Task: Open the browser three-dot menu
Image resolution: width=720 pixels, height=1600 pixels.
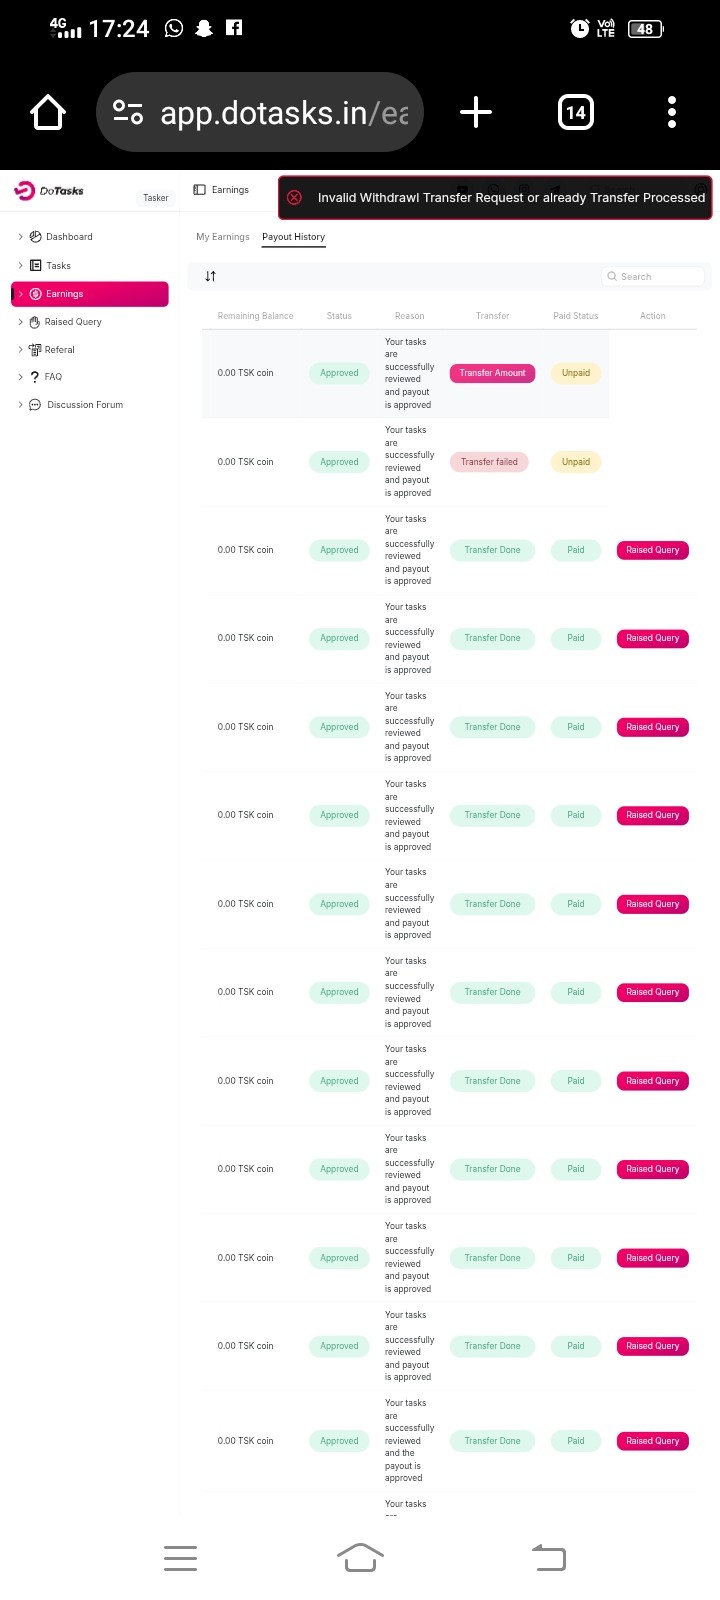Action: 672,112
